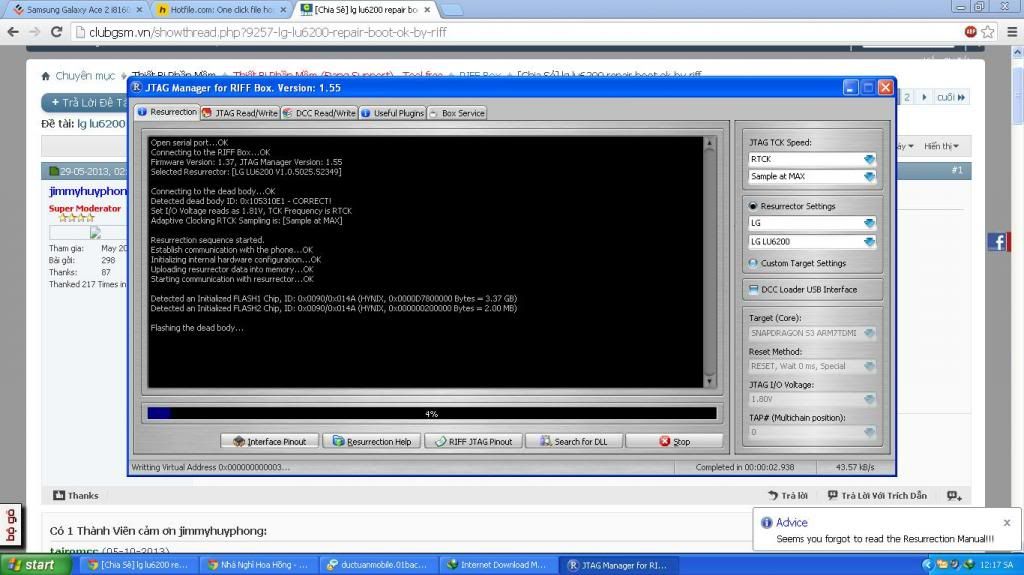
Task: Open the Hiển thị dropdown in forum
Action: 941,146
